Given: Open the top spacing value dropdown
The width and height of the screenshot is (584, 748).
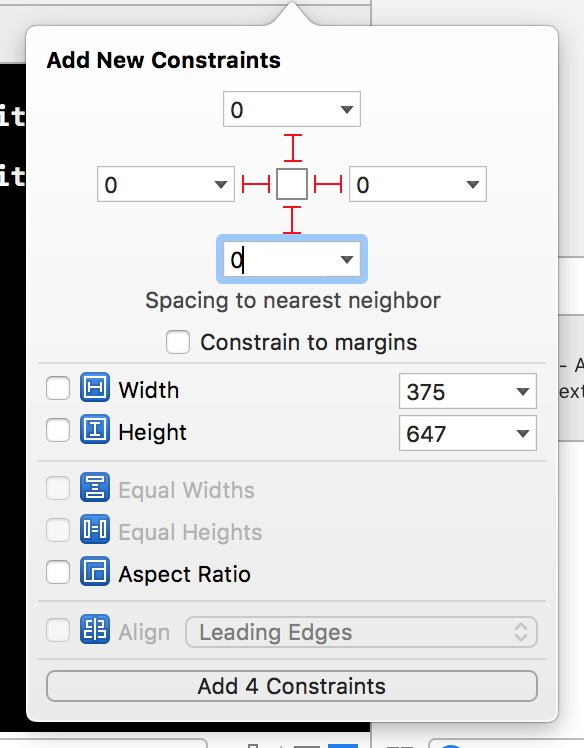Looking at the screenshot, I should pos(347,110).
